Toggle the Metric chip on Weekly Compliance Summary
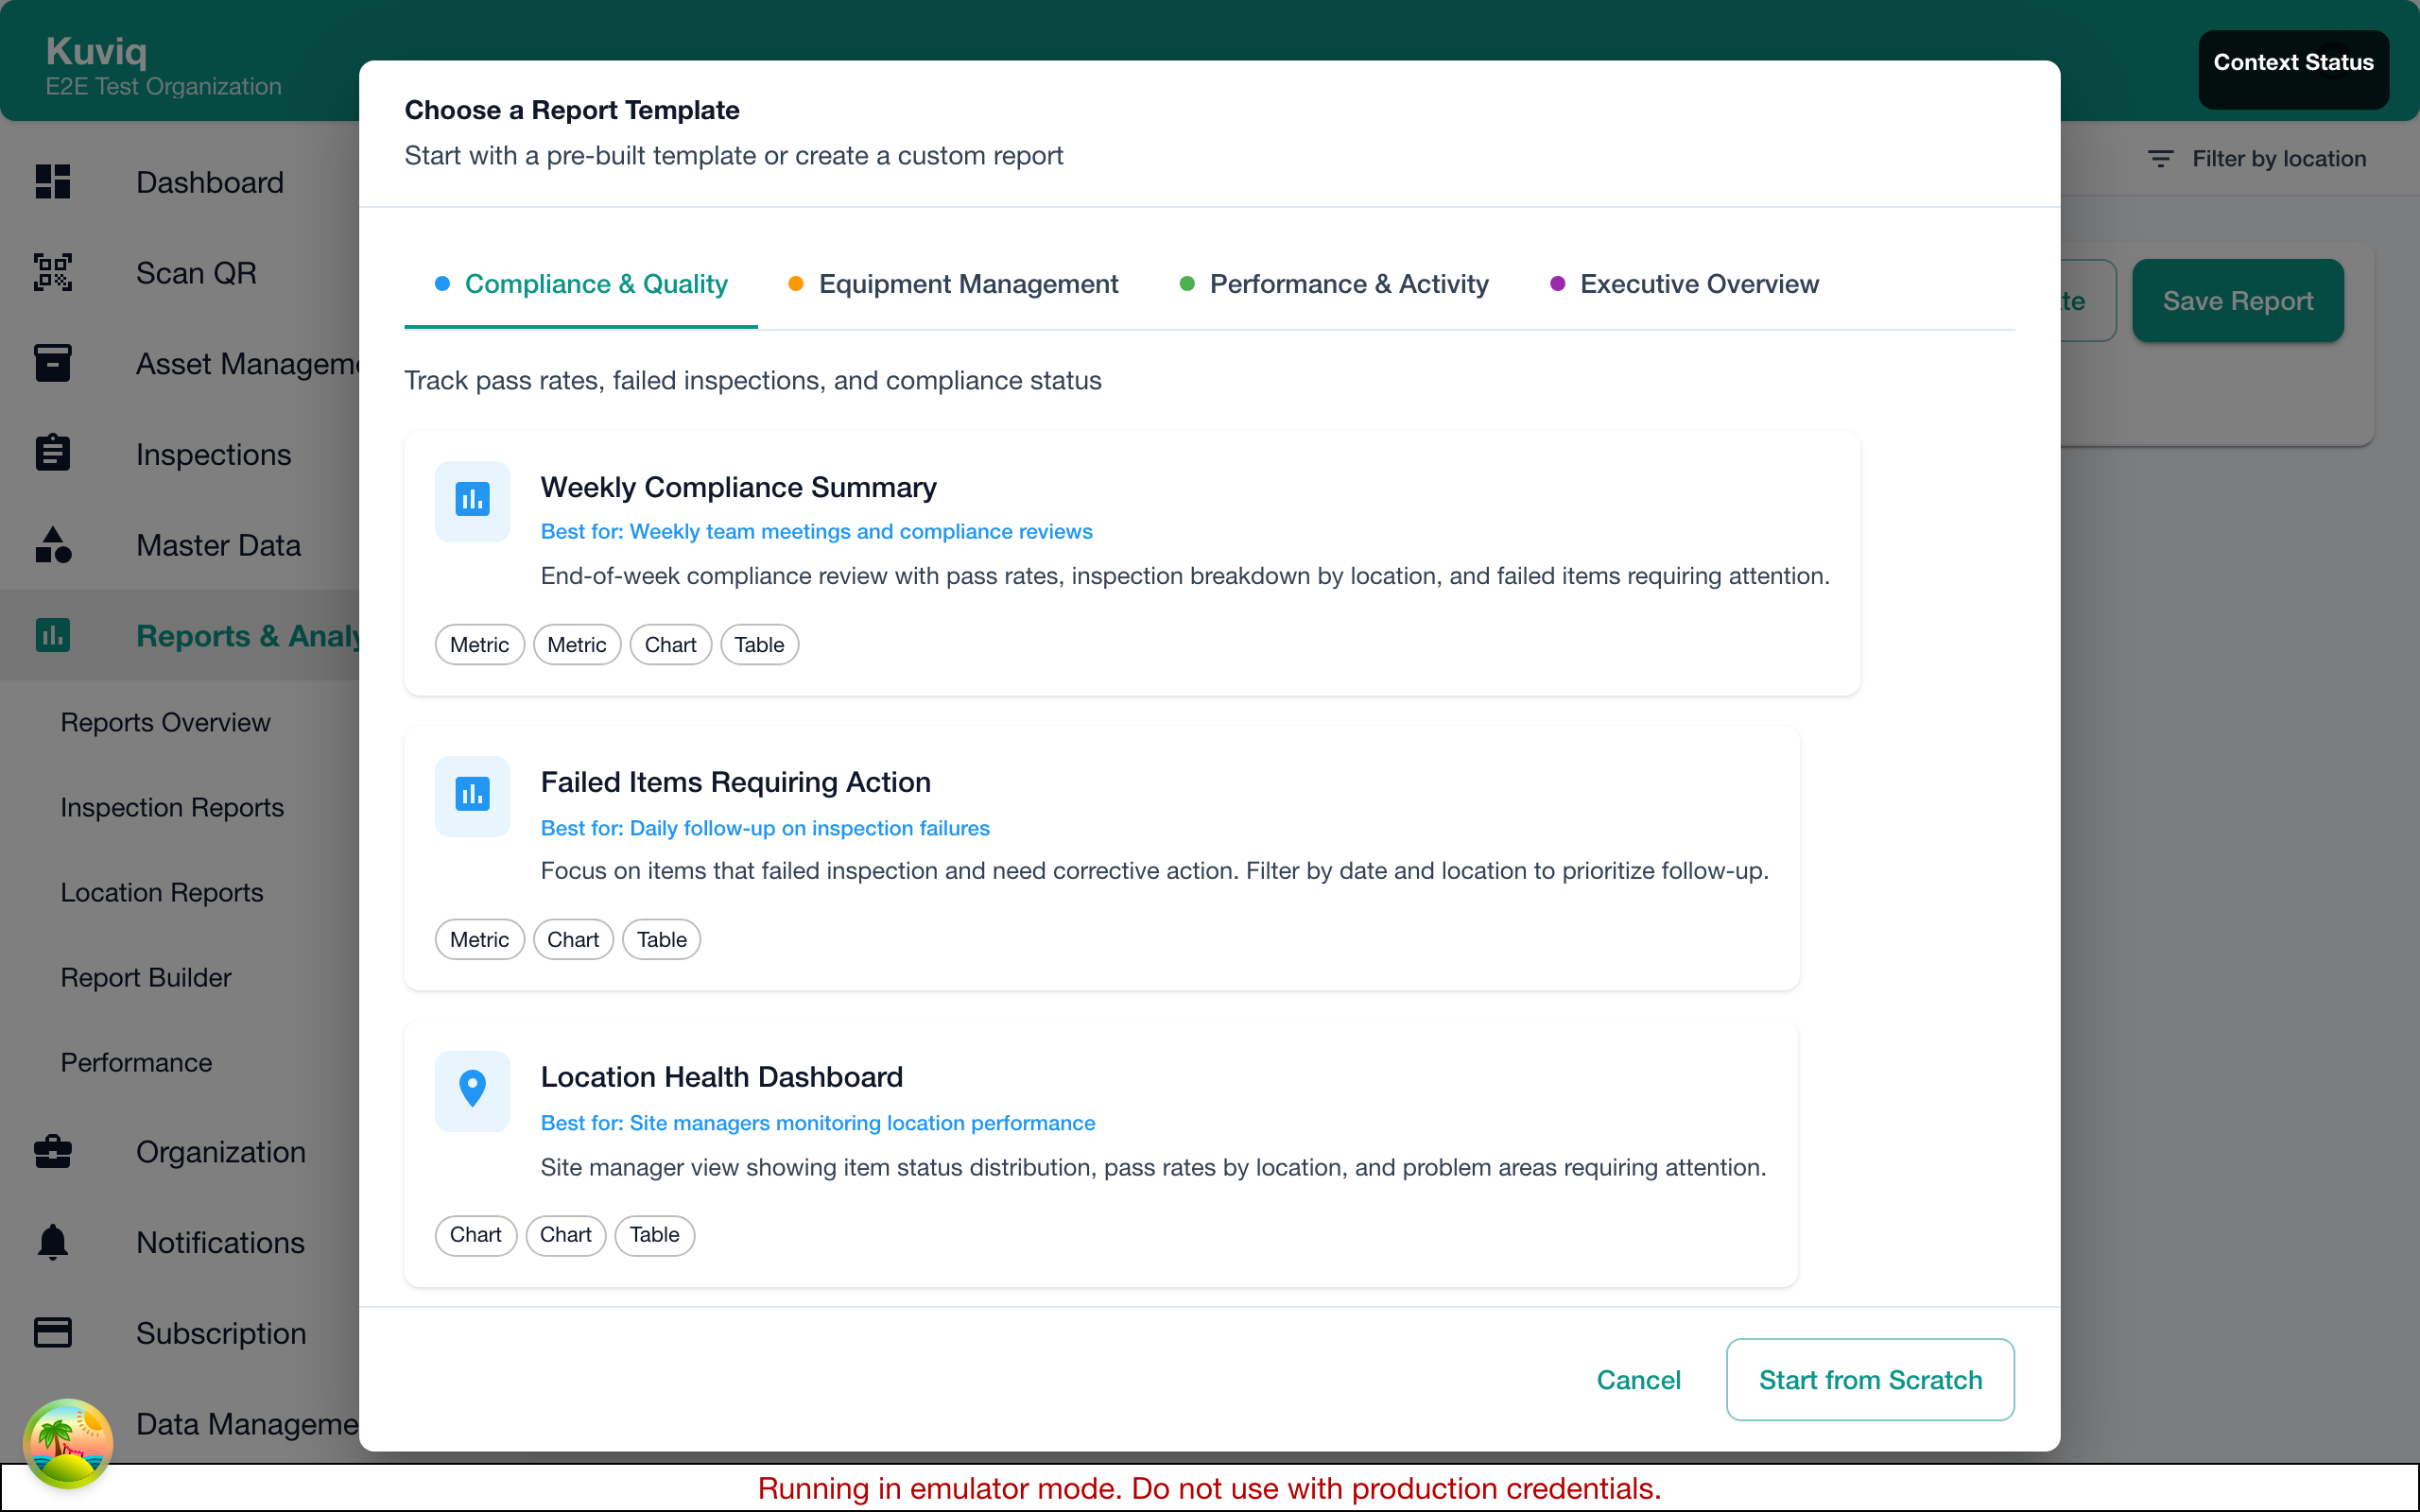 click(479, 644)
